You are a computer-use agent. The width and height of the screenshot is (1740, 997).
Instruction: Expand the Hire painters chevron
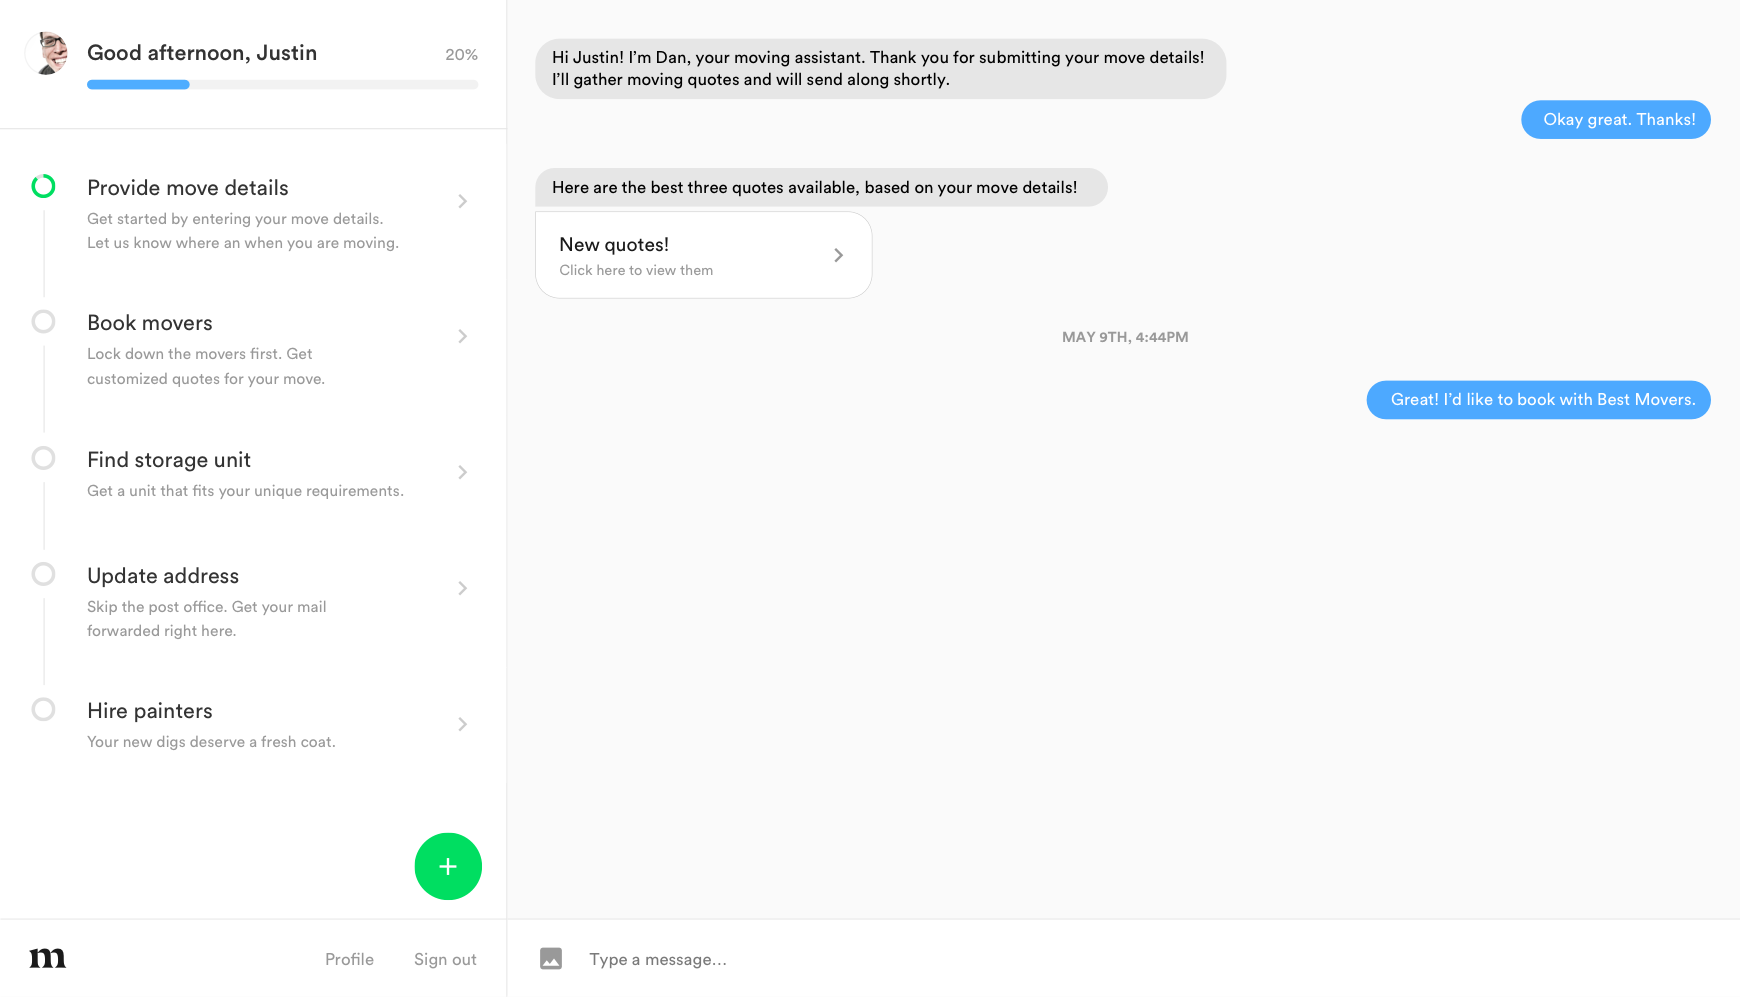[462, 724]
